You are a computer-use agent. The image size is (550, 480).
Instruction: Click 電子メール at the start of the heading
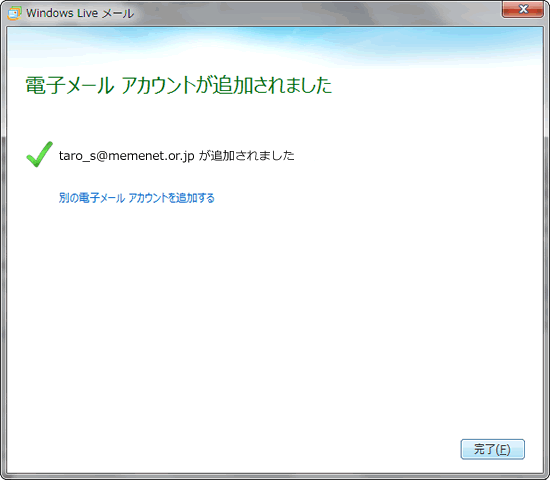click(x=69, y=86)
